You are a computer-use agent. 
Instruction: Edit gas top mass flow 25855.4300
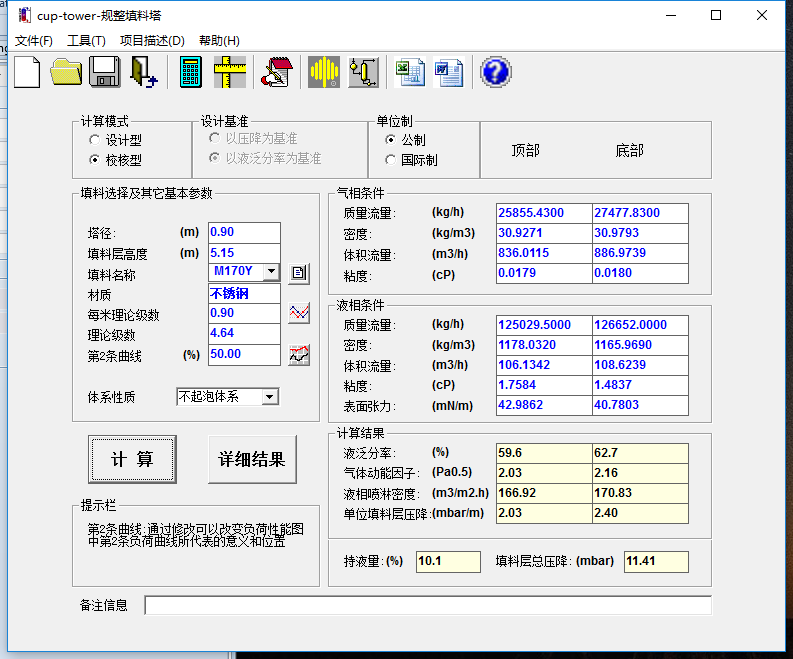coord(544,213)
